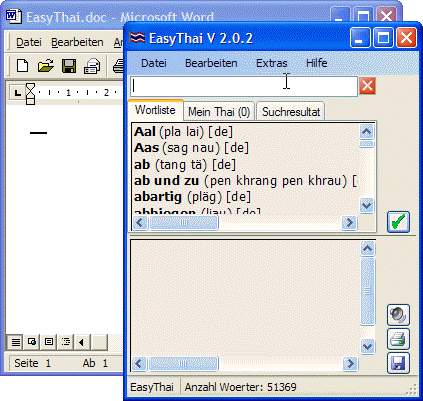Switch to Word outline view button
The image size is (423, 401).
tap(66, 342)
